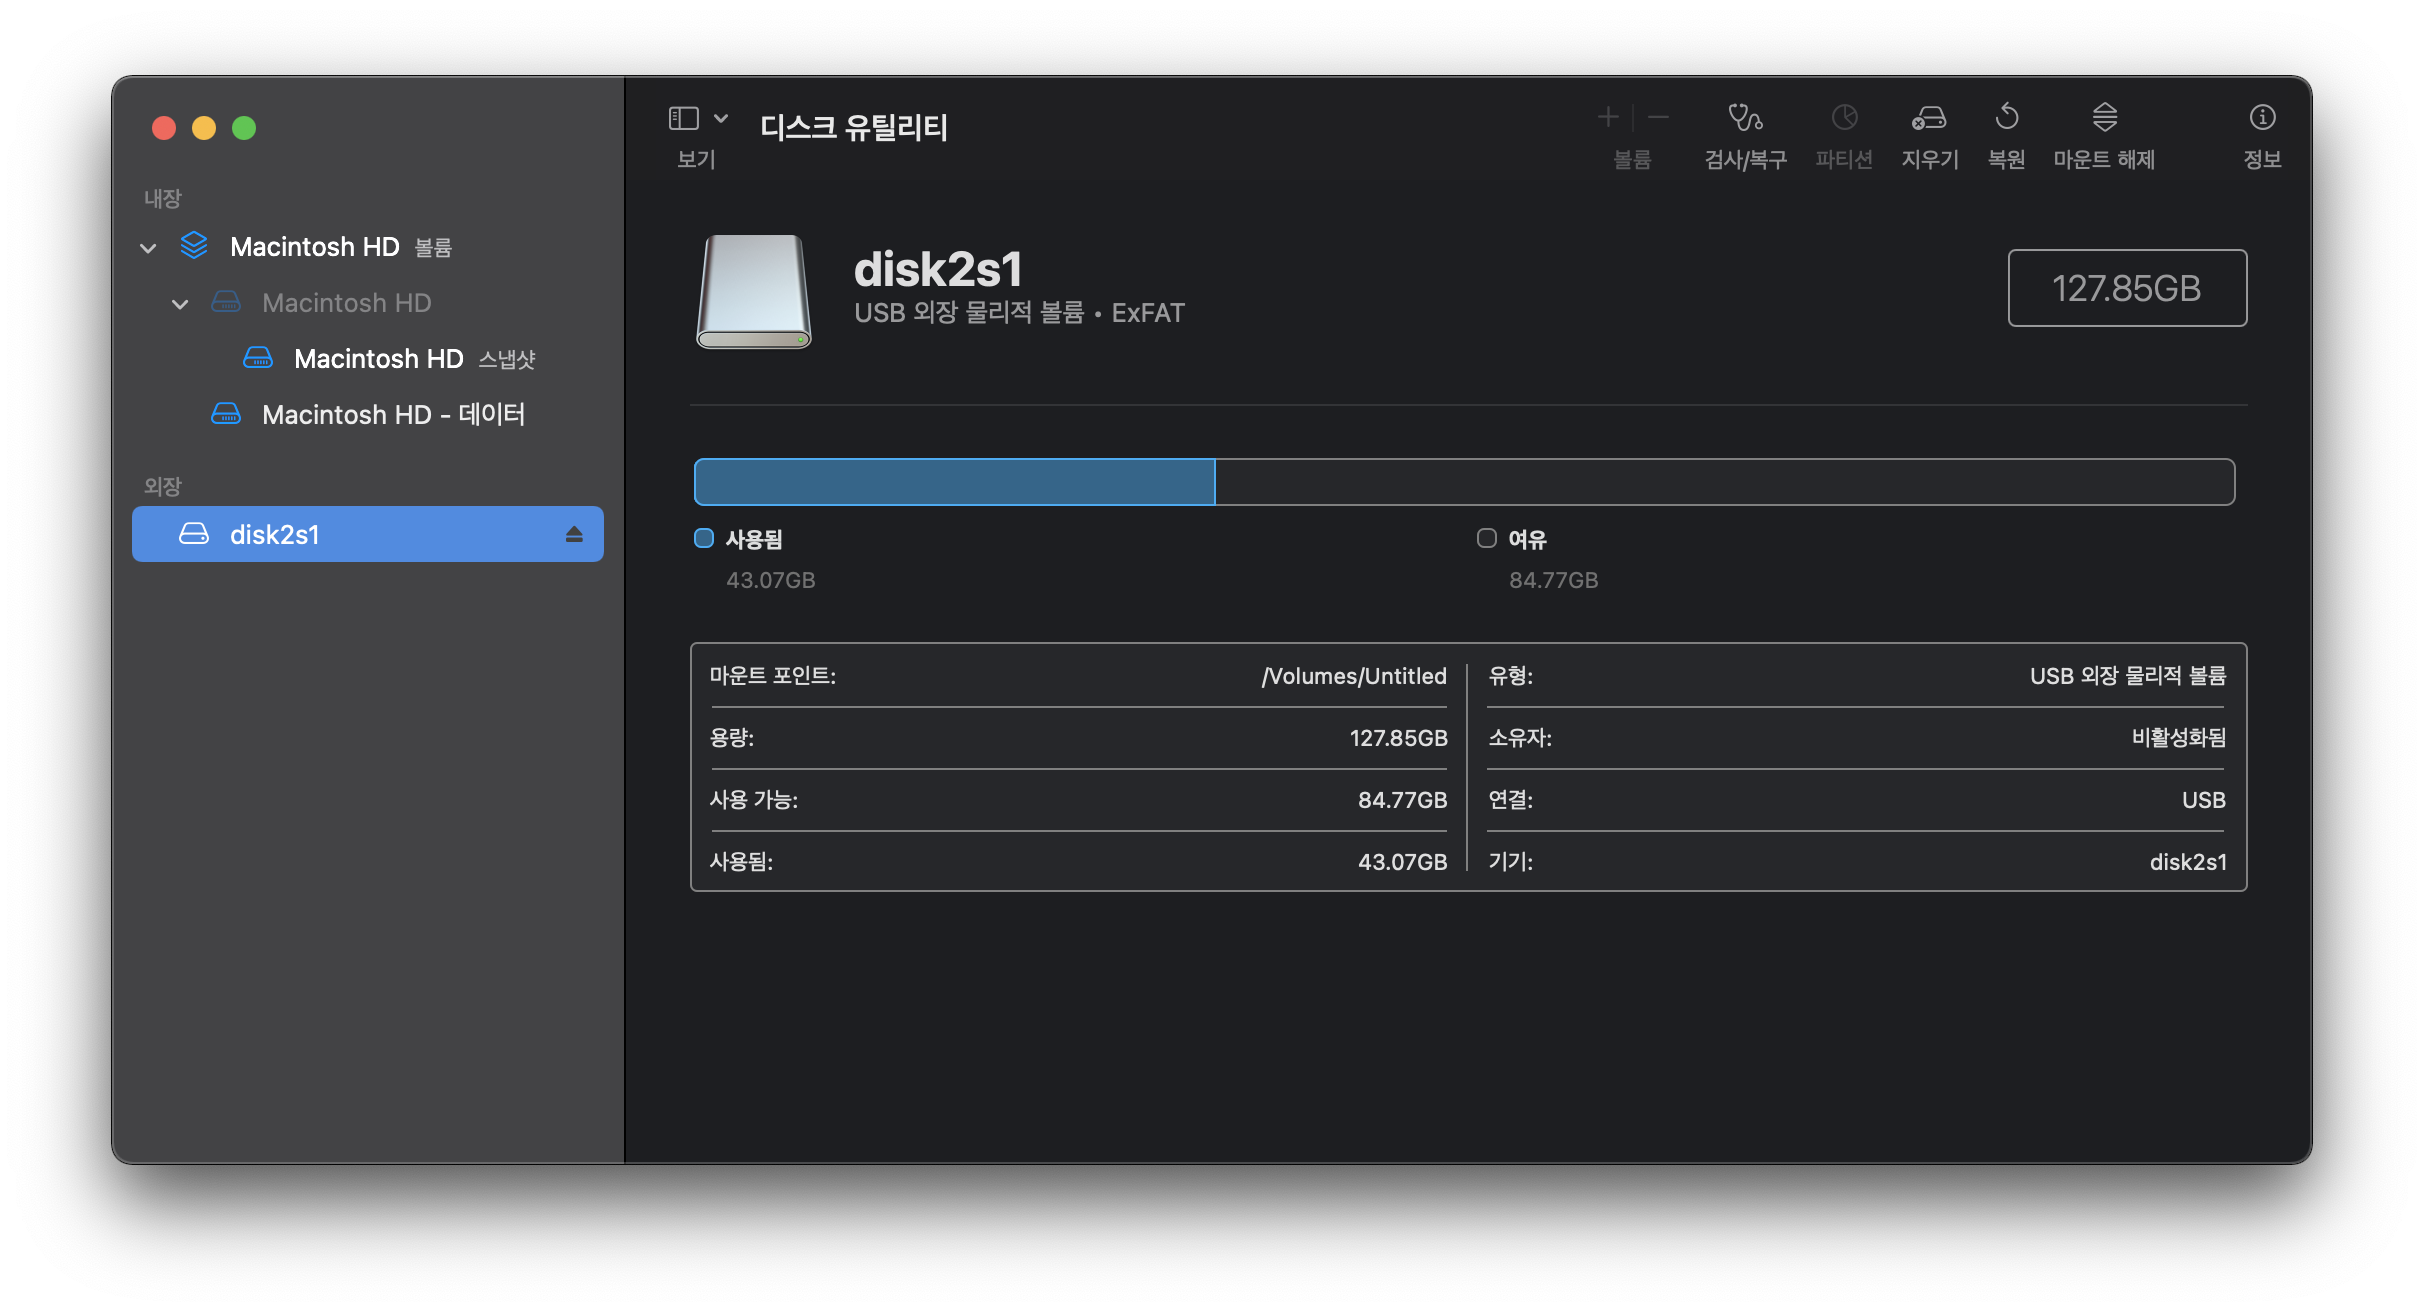2424x1312 pixels.
Task: Open the View (보기) dropdown chevron
Action: click(x=721, y=118)
